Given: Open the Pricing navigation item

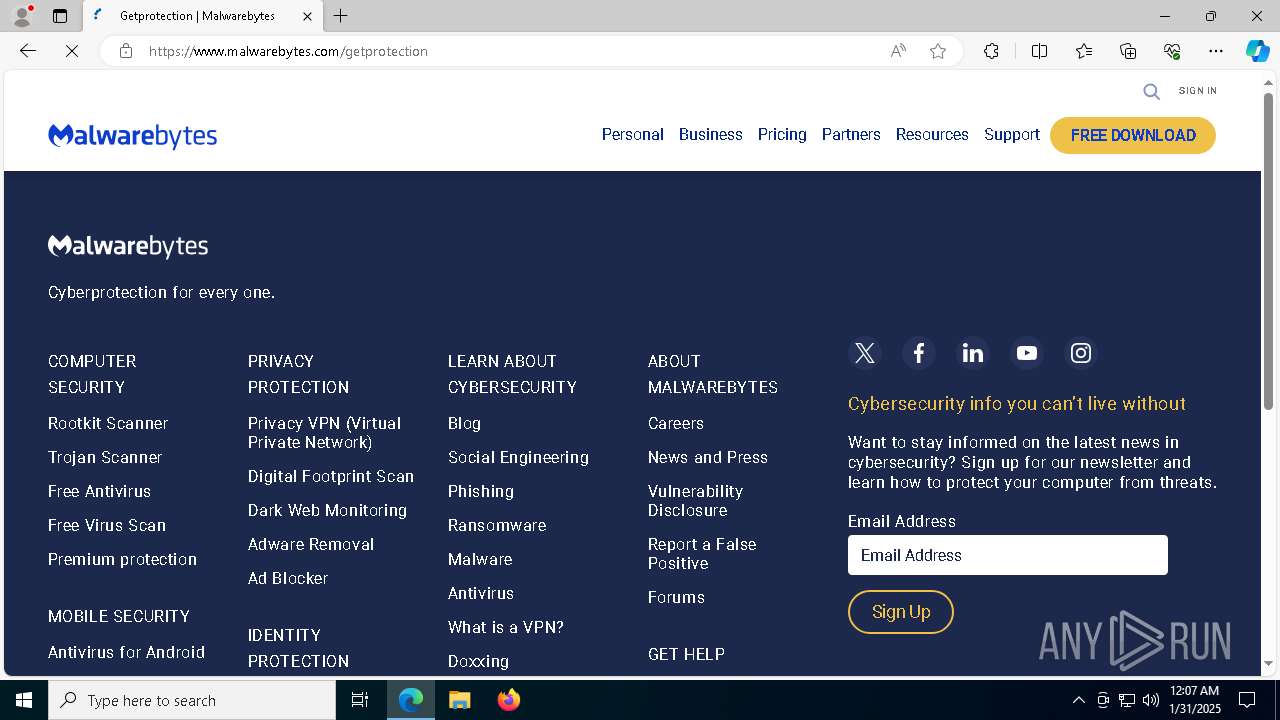Looking at the screenshot, I should point(782,135).
